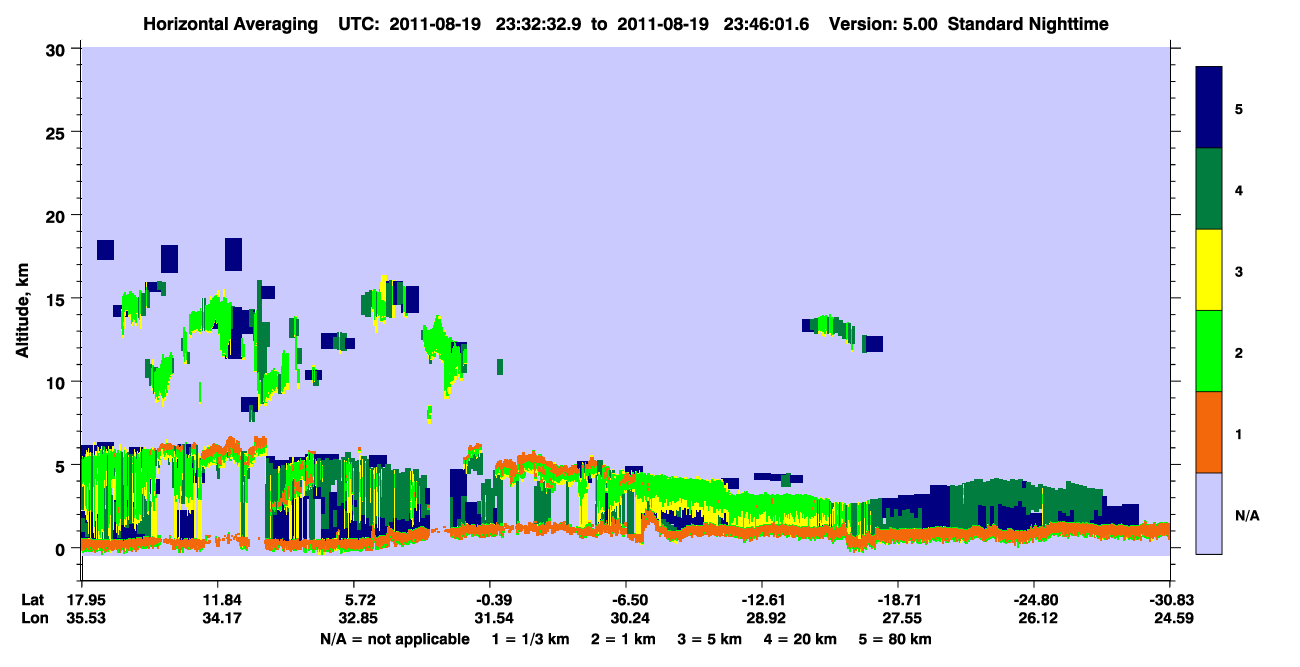The image size is (1300, 667).
Task: Click the dark blue colorbar segment labeled 5
Action: pos(1209,108)
